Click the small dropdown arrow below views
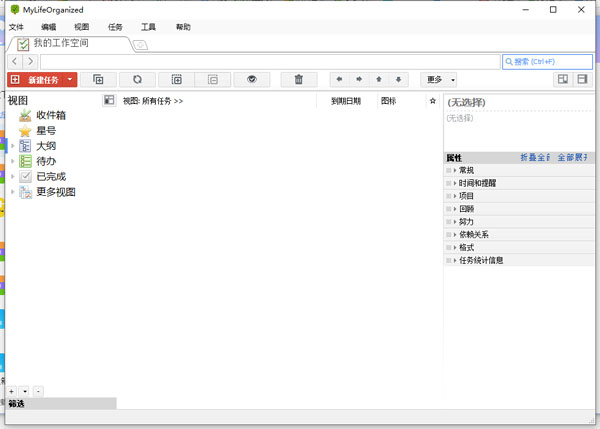The width and height of the screenshot is (600, 429). pos(24,391)
